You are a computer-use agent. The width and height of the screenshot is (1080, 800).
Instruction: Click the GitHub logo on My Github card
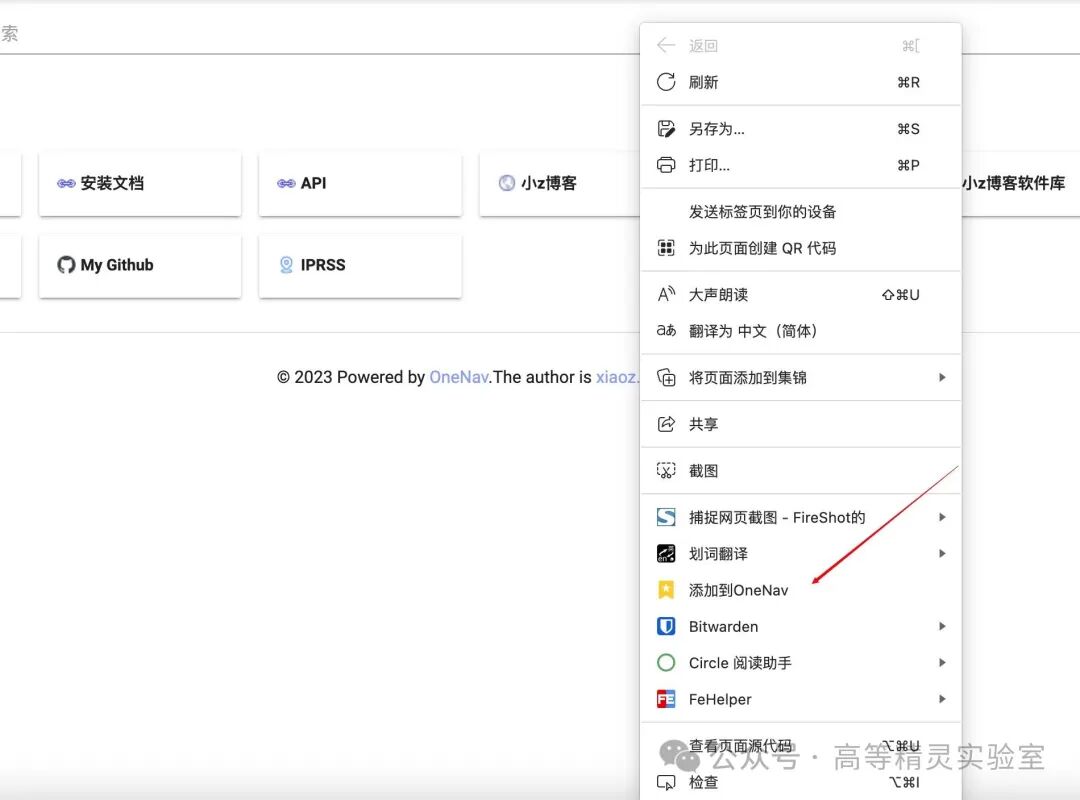pos(66,265)
